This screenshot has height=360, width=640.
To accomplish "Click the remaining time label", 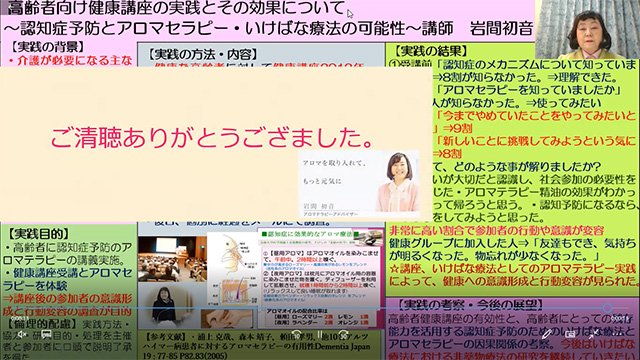I will 620,318.
